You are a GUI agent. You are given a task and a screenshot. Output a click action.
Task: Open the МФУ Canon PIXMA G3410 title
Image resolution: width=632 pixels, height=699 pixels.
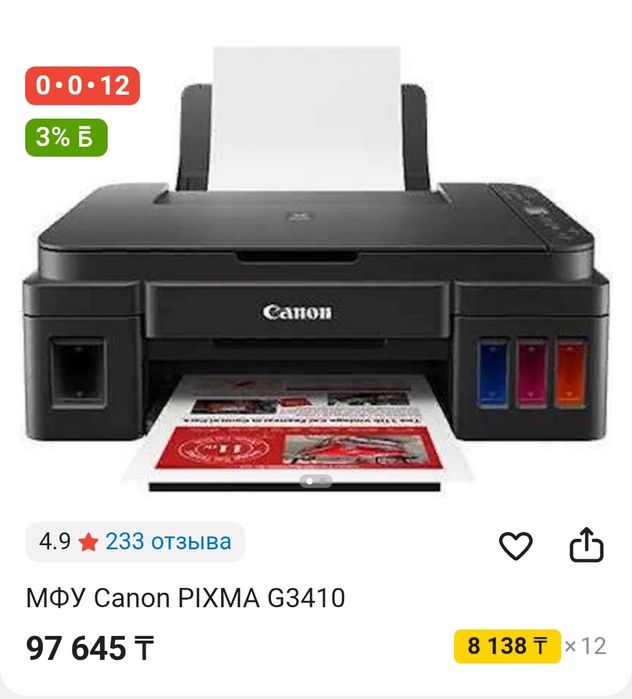pos(185,598)
